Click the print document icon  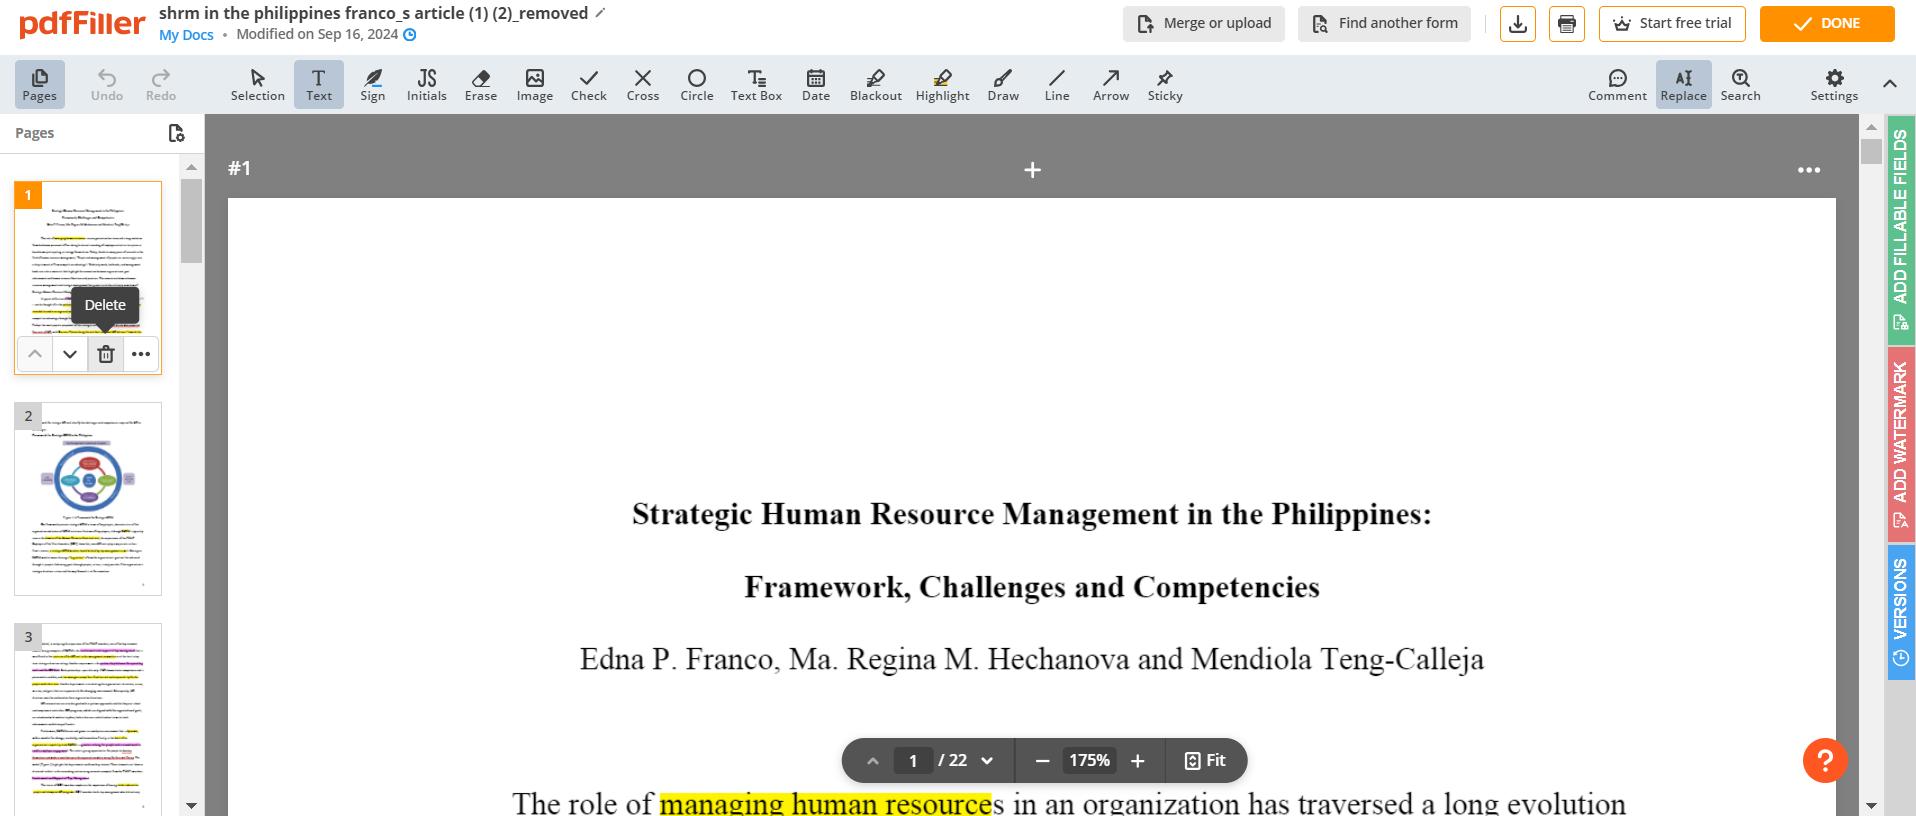click(x=1567, y=24)
